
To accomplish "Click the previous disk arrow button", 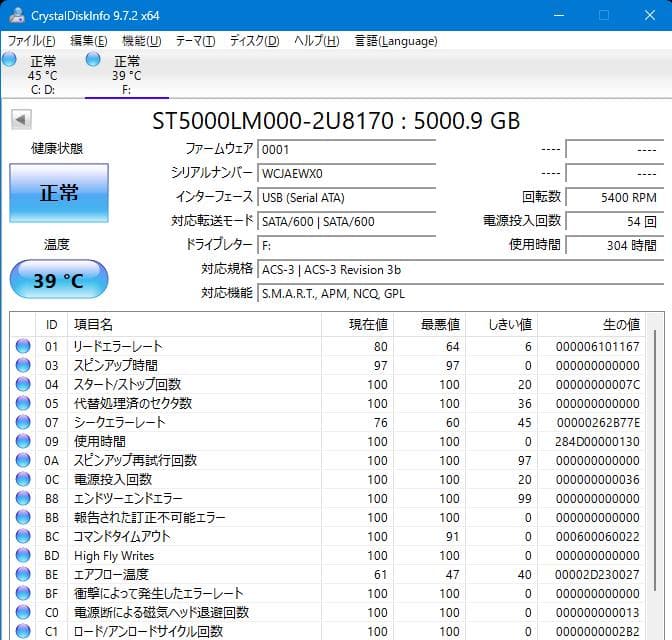I will pyautogui.click(x=21, y=120).
